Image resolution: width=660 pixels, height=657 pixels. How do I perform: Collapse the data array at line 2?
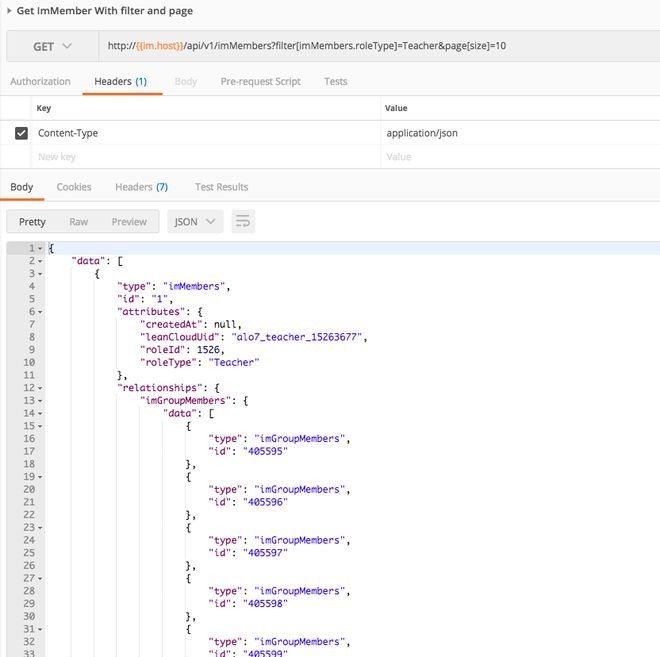pyautogui.click(x=40, y=261)
